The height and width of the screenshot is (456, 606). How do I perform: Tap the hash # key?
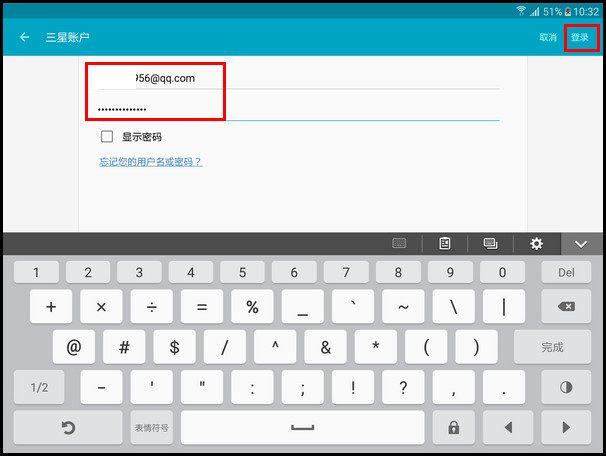pos(124,347)
